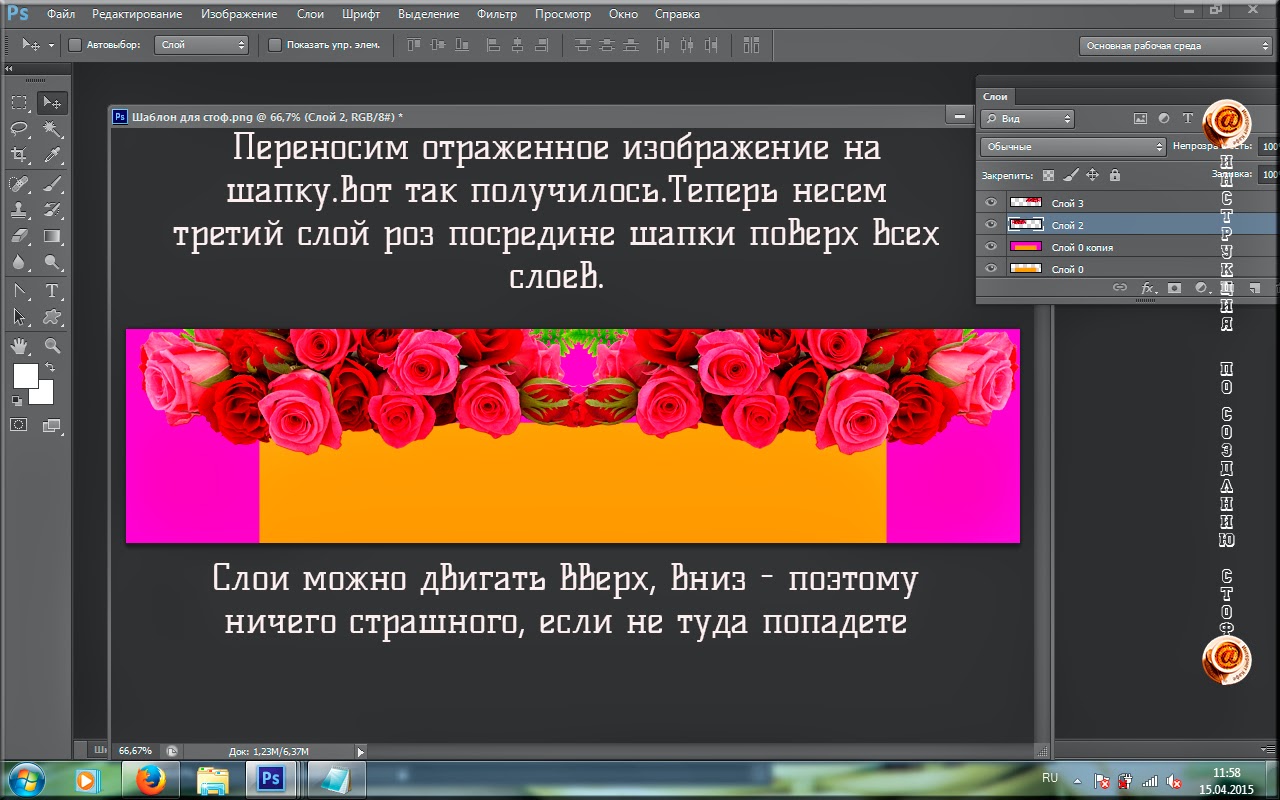Screen dimensions: 1280x800
Task: Click the zoom percentage field 66,67%
Action: (x=135, y=751)
